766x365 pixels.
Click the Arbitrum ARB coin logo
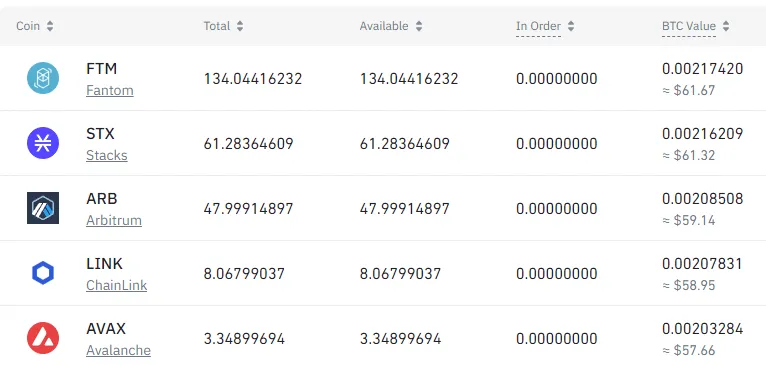click(x=43, y=208)
